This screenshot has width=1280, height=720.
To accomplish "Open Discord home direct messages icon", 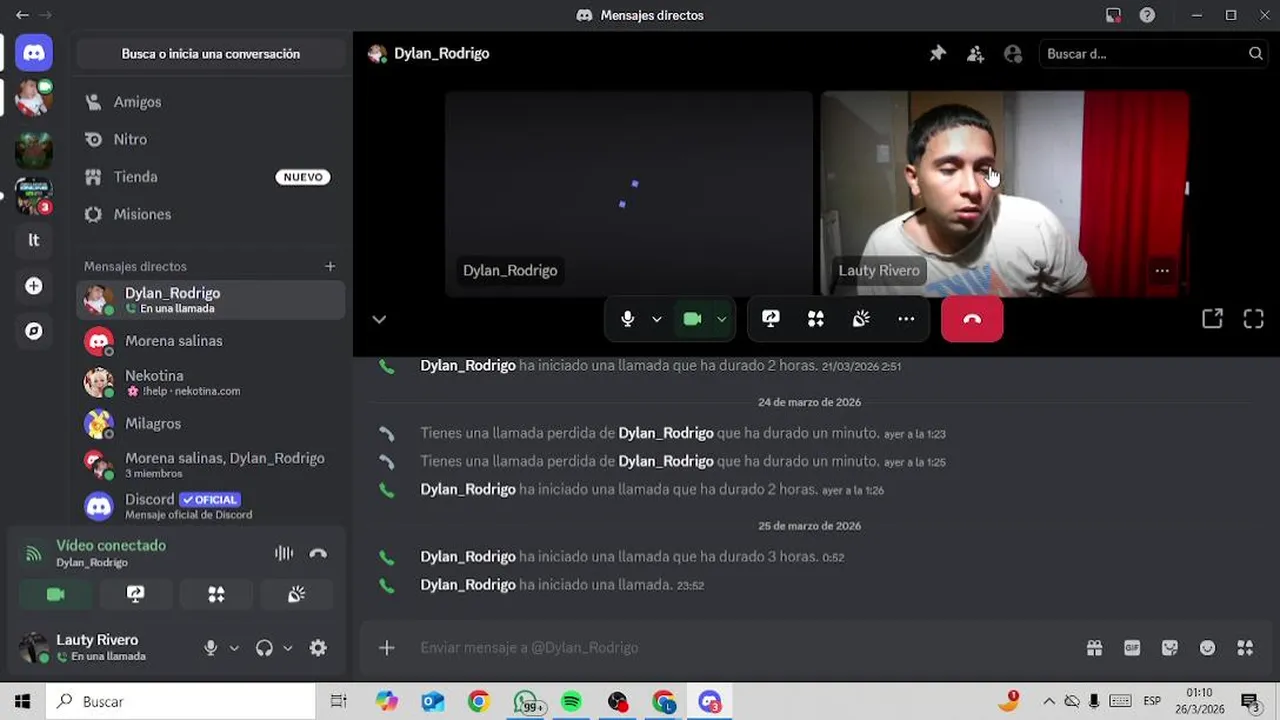I will coord(34,53).
